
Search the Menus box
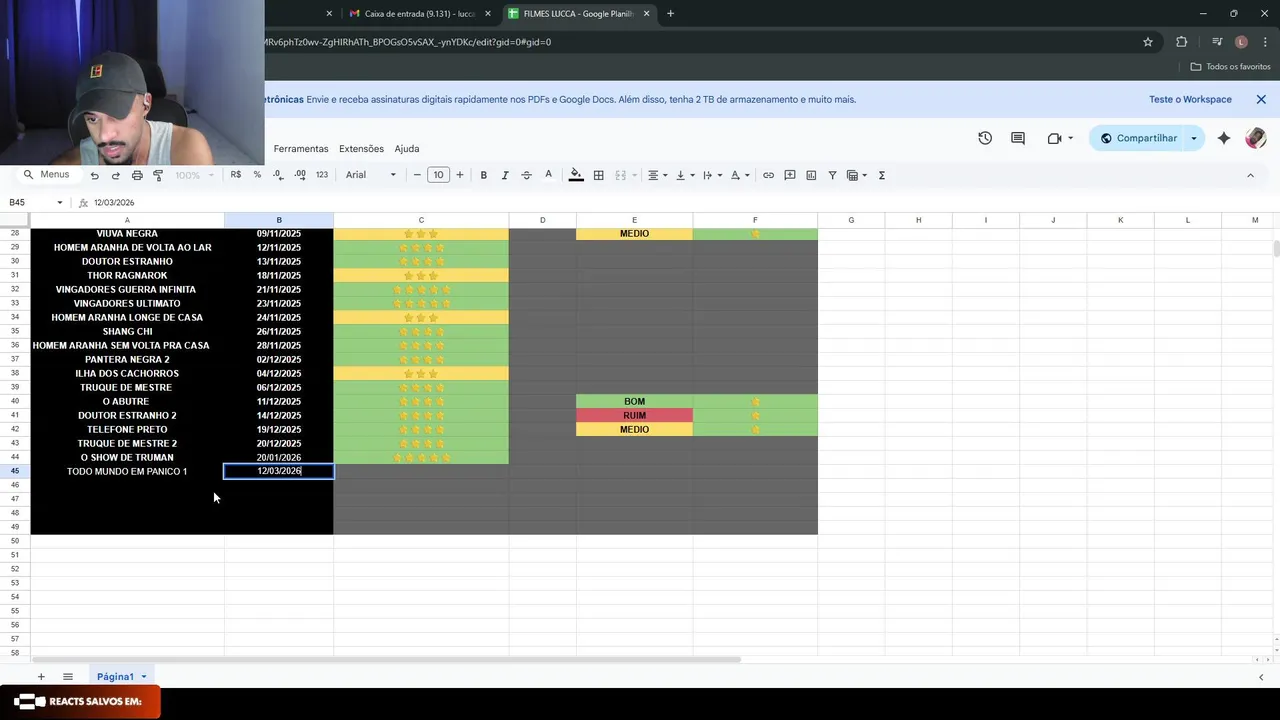tap(47, 174)
